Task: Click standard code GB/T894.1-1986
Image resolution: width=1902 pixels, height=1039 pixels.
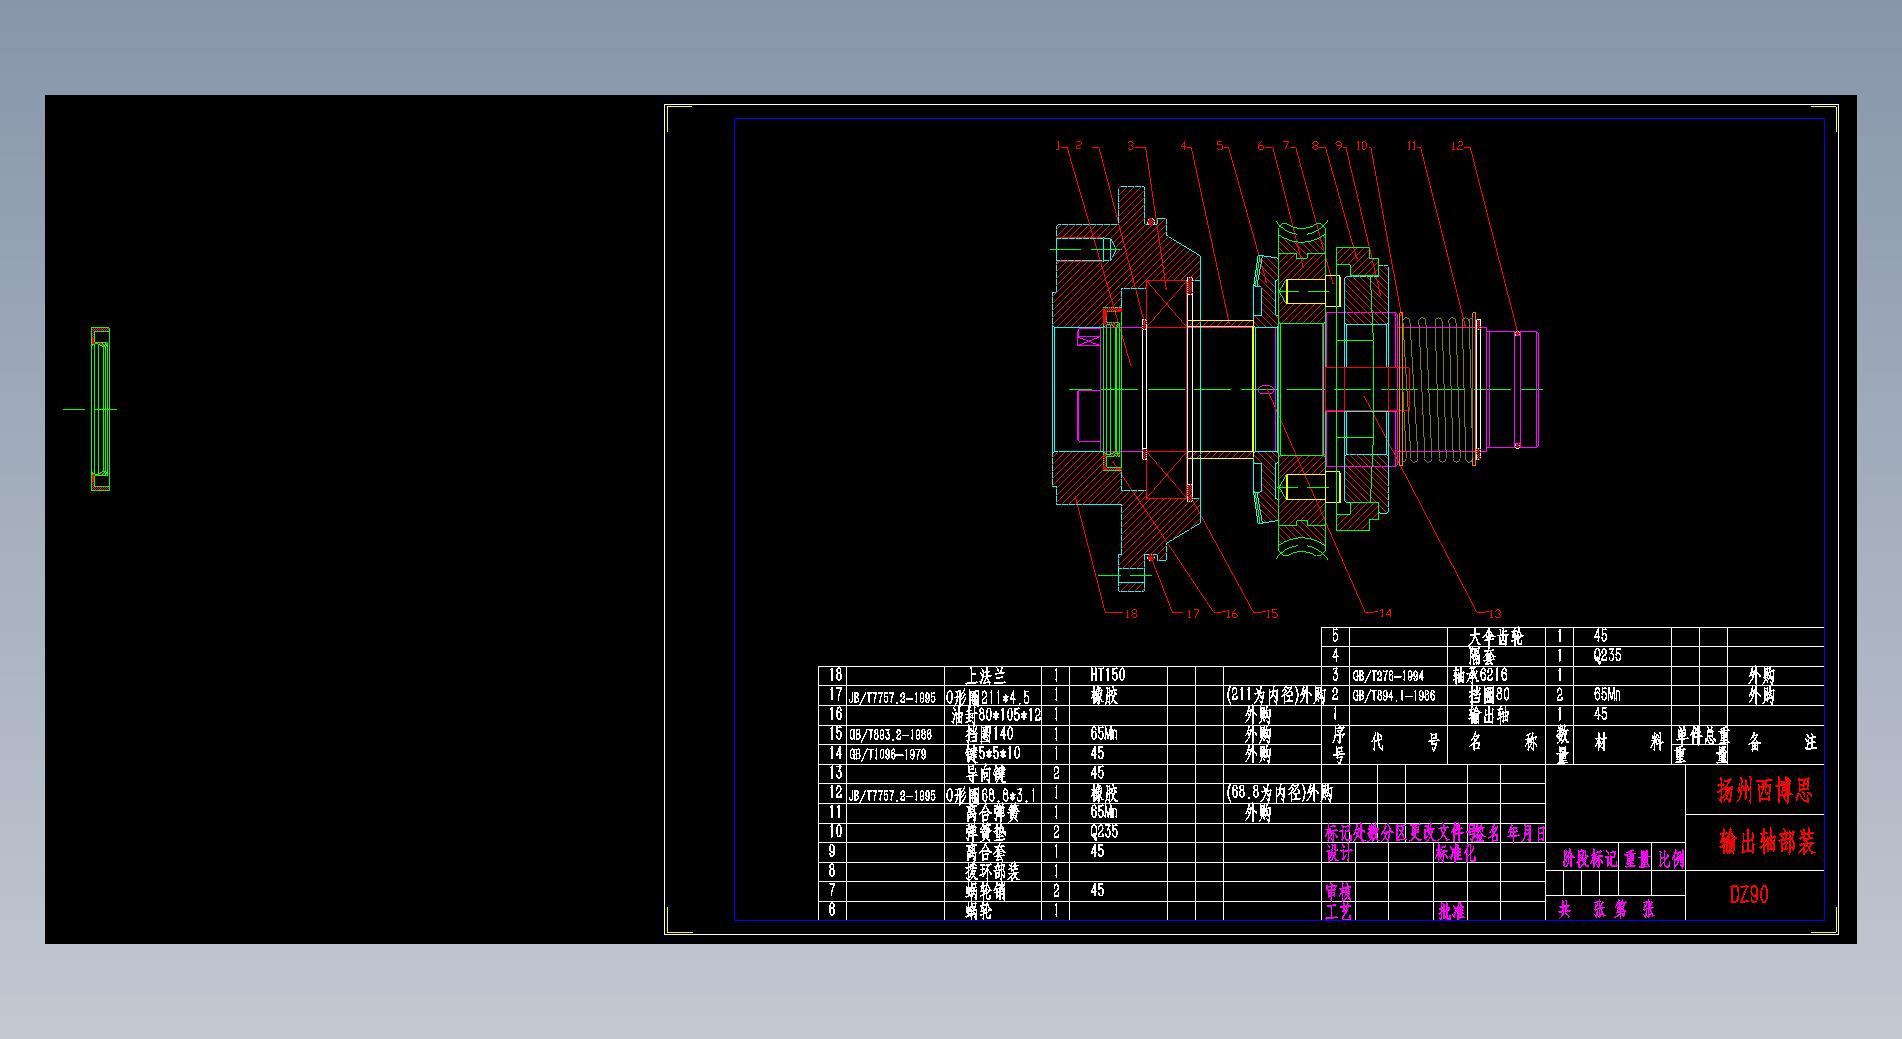Action: 1394,696
